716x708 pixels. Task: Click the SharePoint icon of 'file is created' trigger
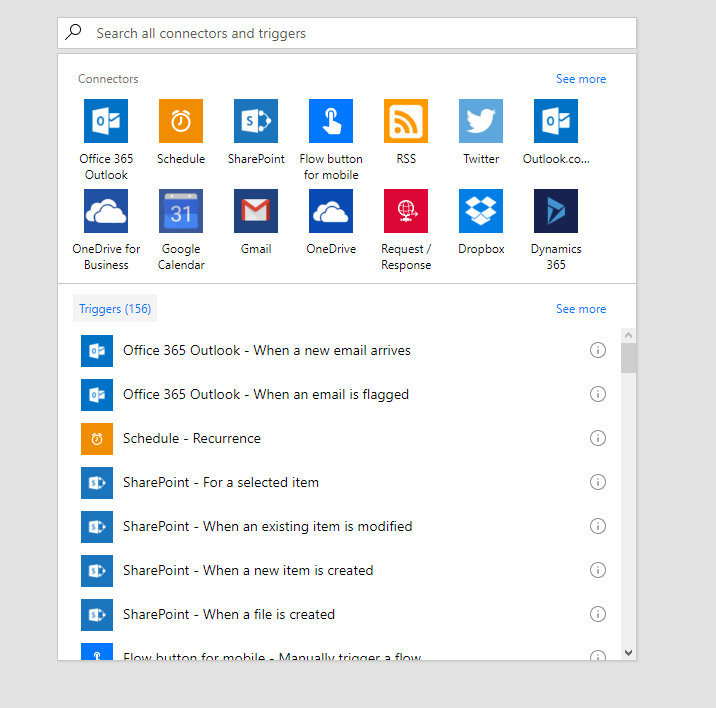coord(97,615)
